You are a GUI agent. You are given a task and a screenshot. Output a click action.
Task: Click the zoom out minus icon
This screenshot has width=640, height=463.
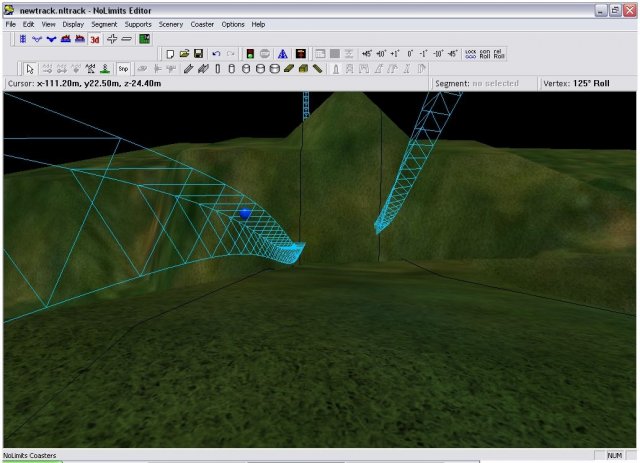point(126,40)
